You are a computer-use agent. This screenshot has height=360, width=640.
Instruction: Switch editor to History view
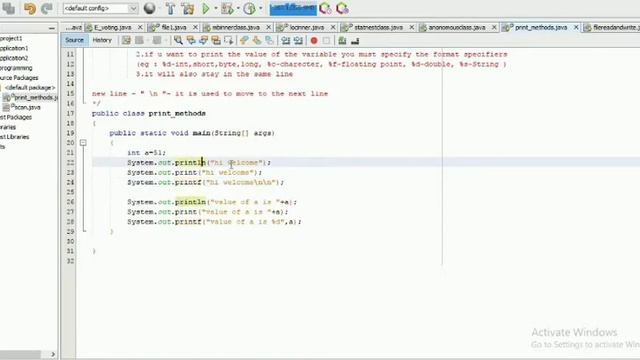click(x=102, y=40)
